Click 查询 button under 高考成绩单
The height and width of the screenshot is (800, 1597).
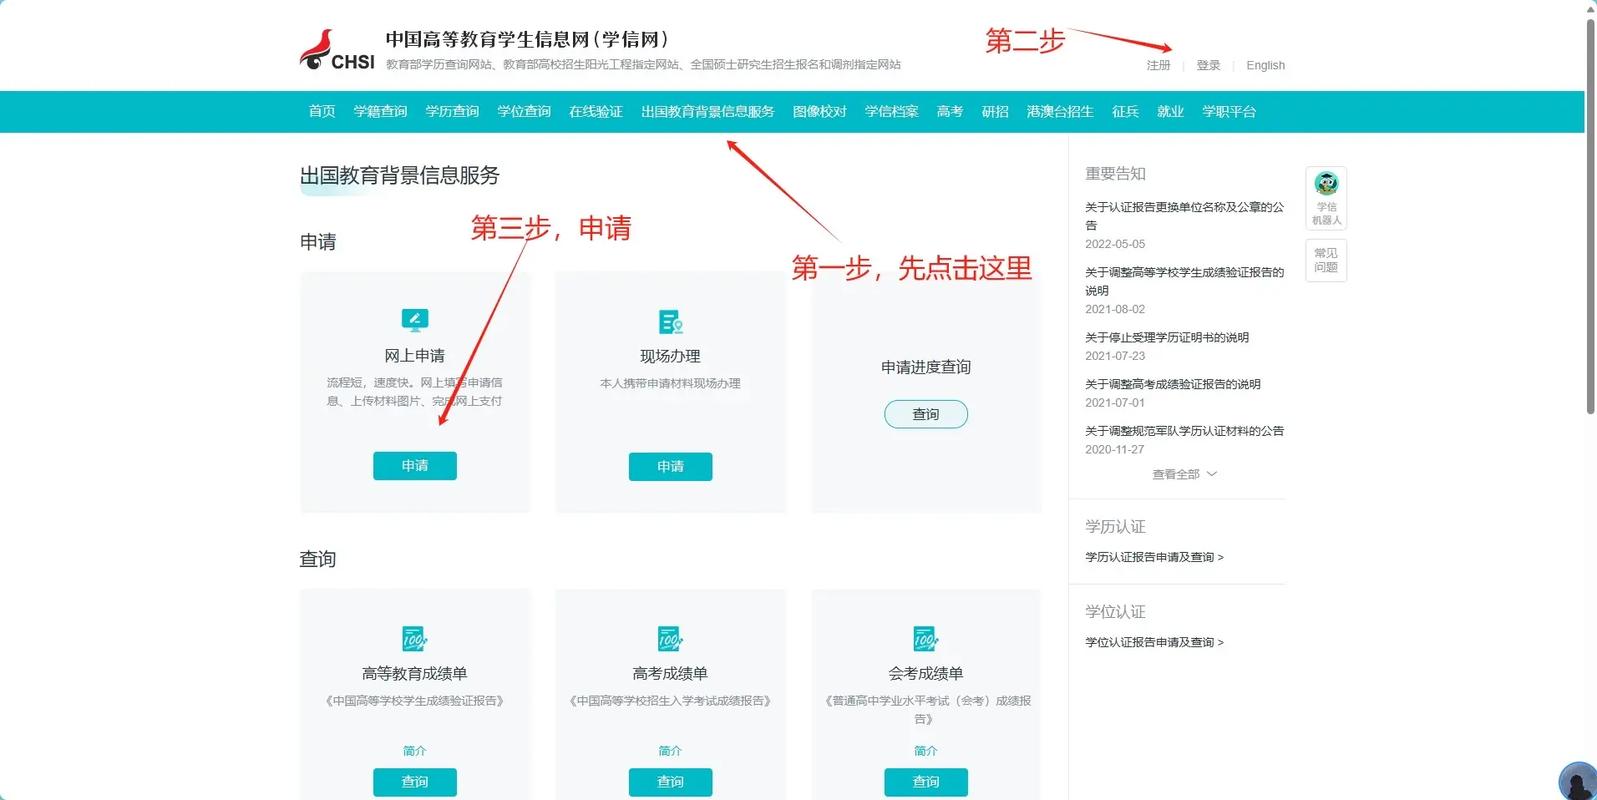click(670, 782)
